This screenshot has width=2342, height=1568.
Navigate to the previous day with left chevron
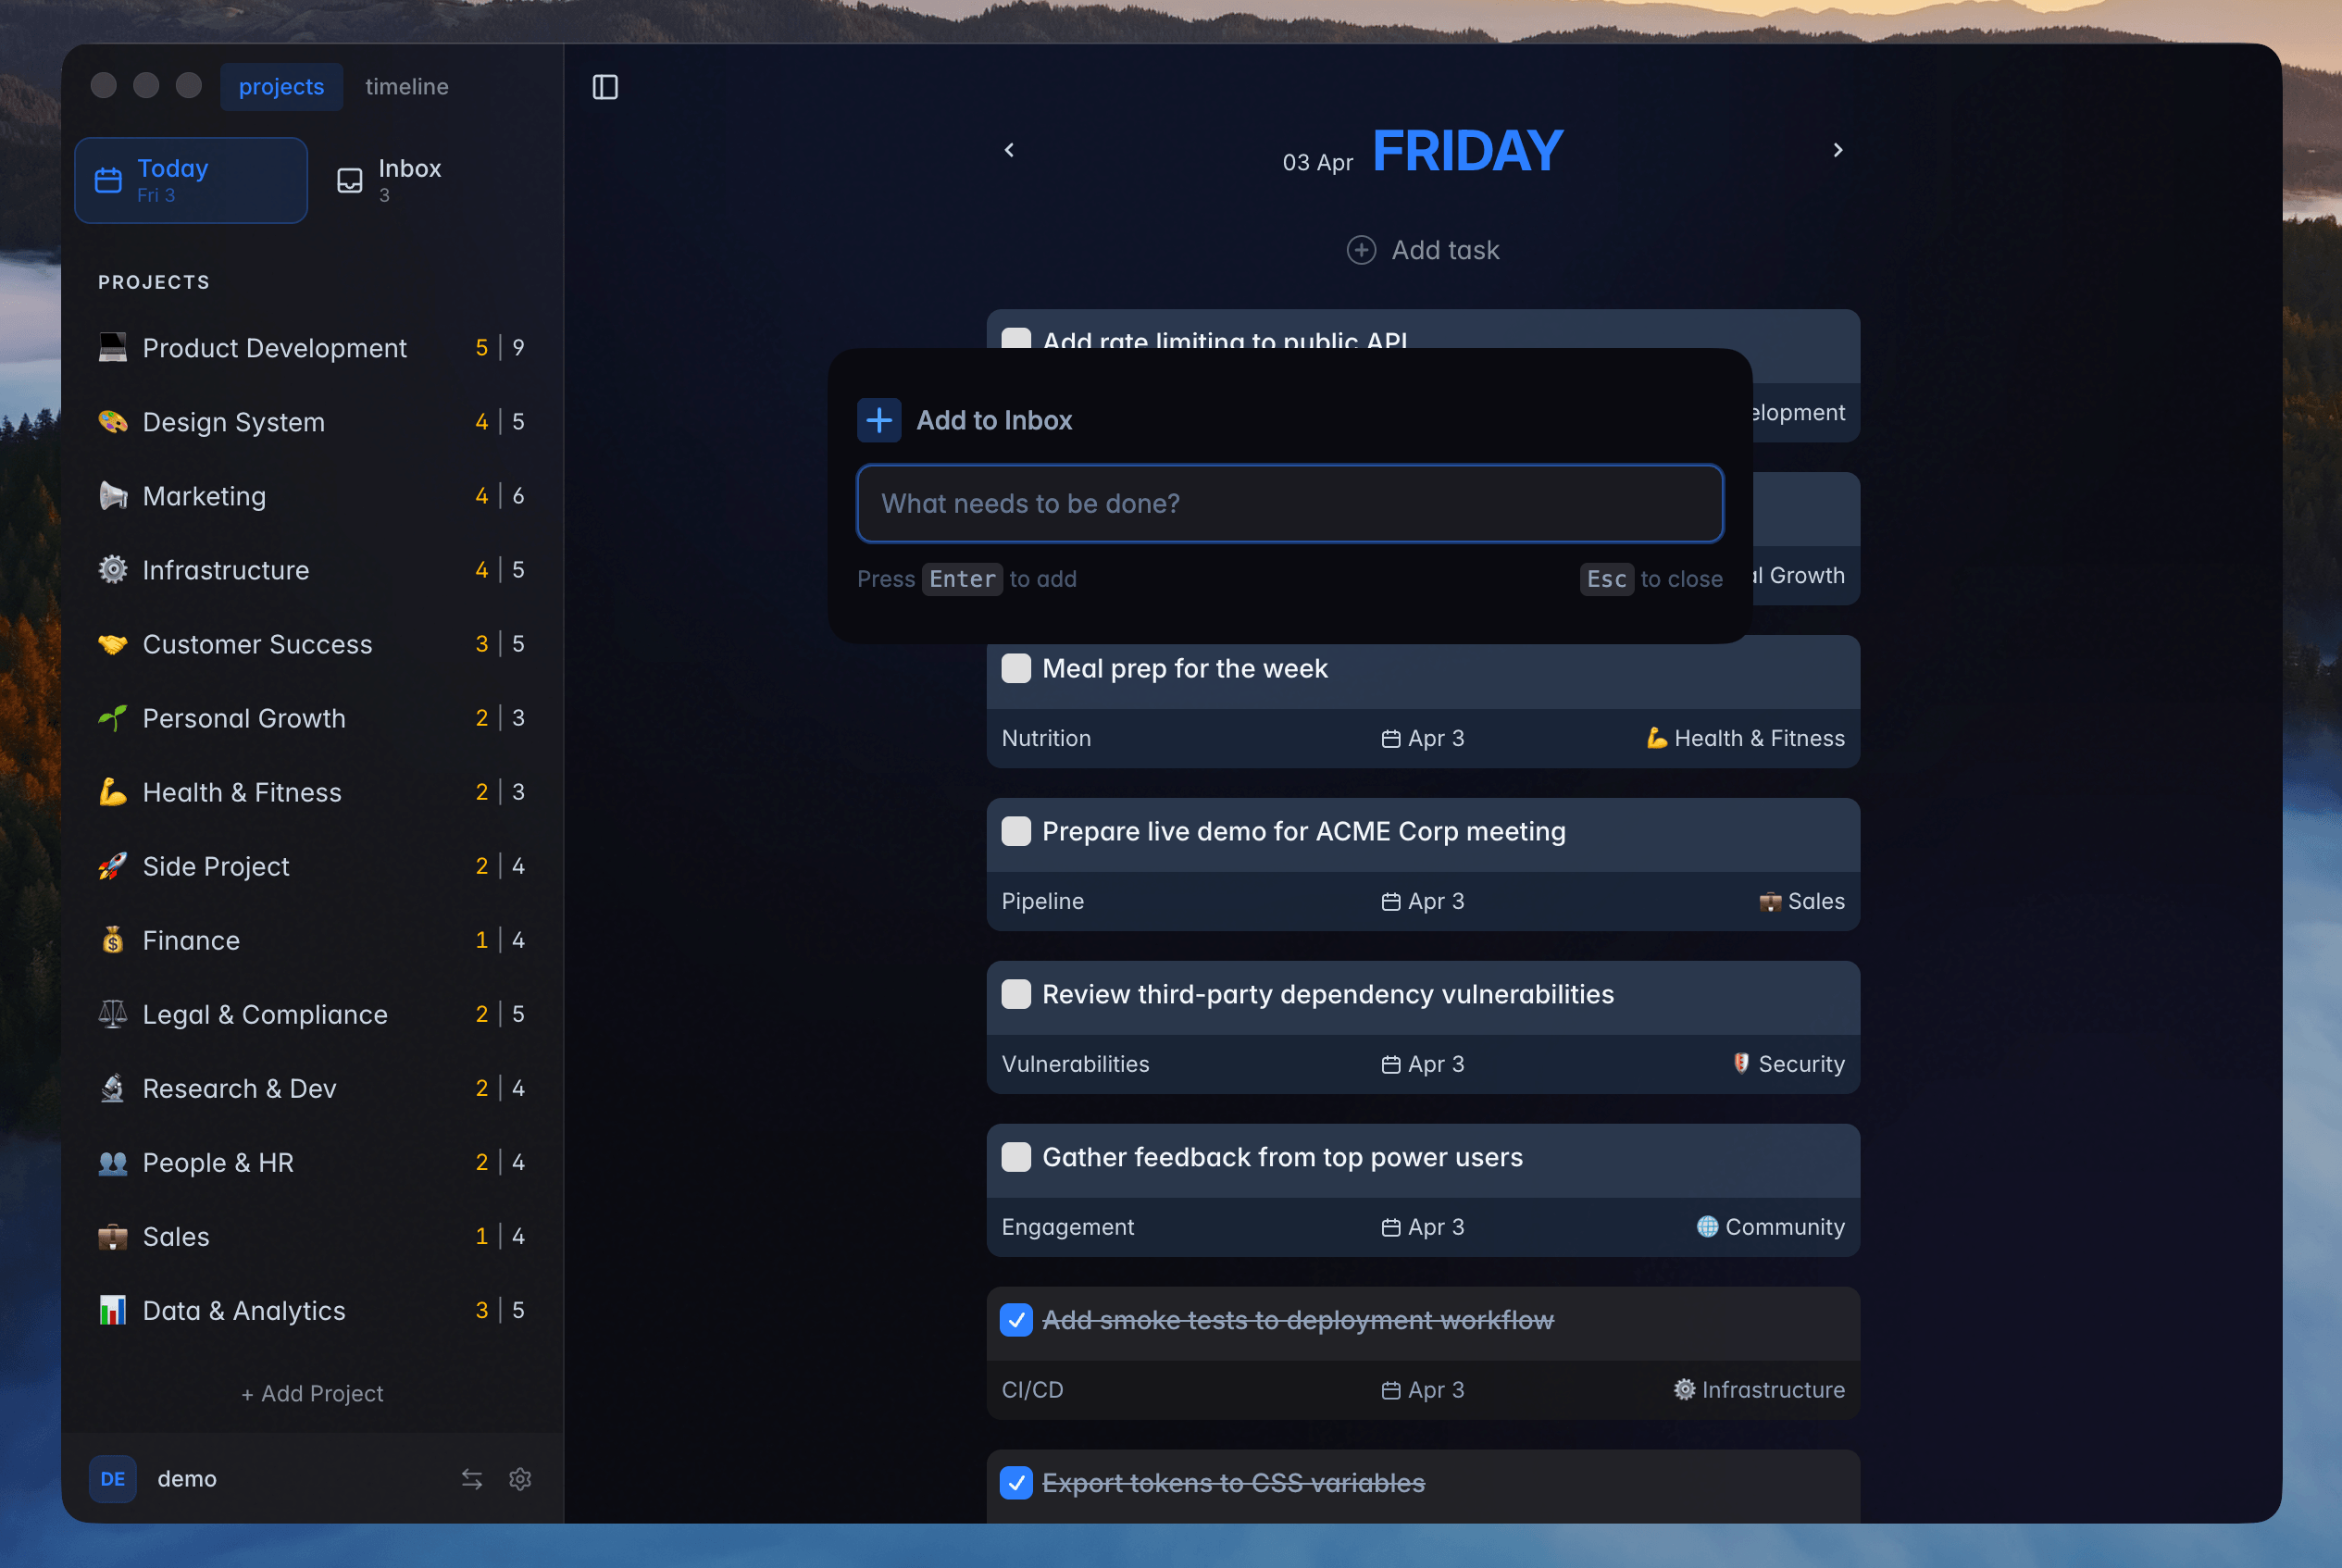(1008, 149)
